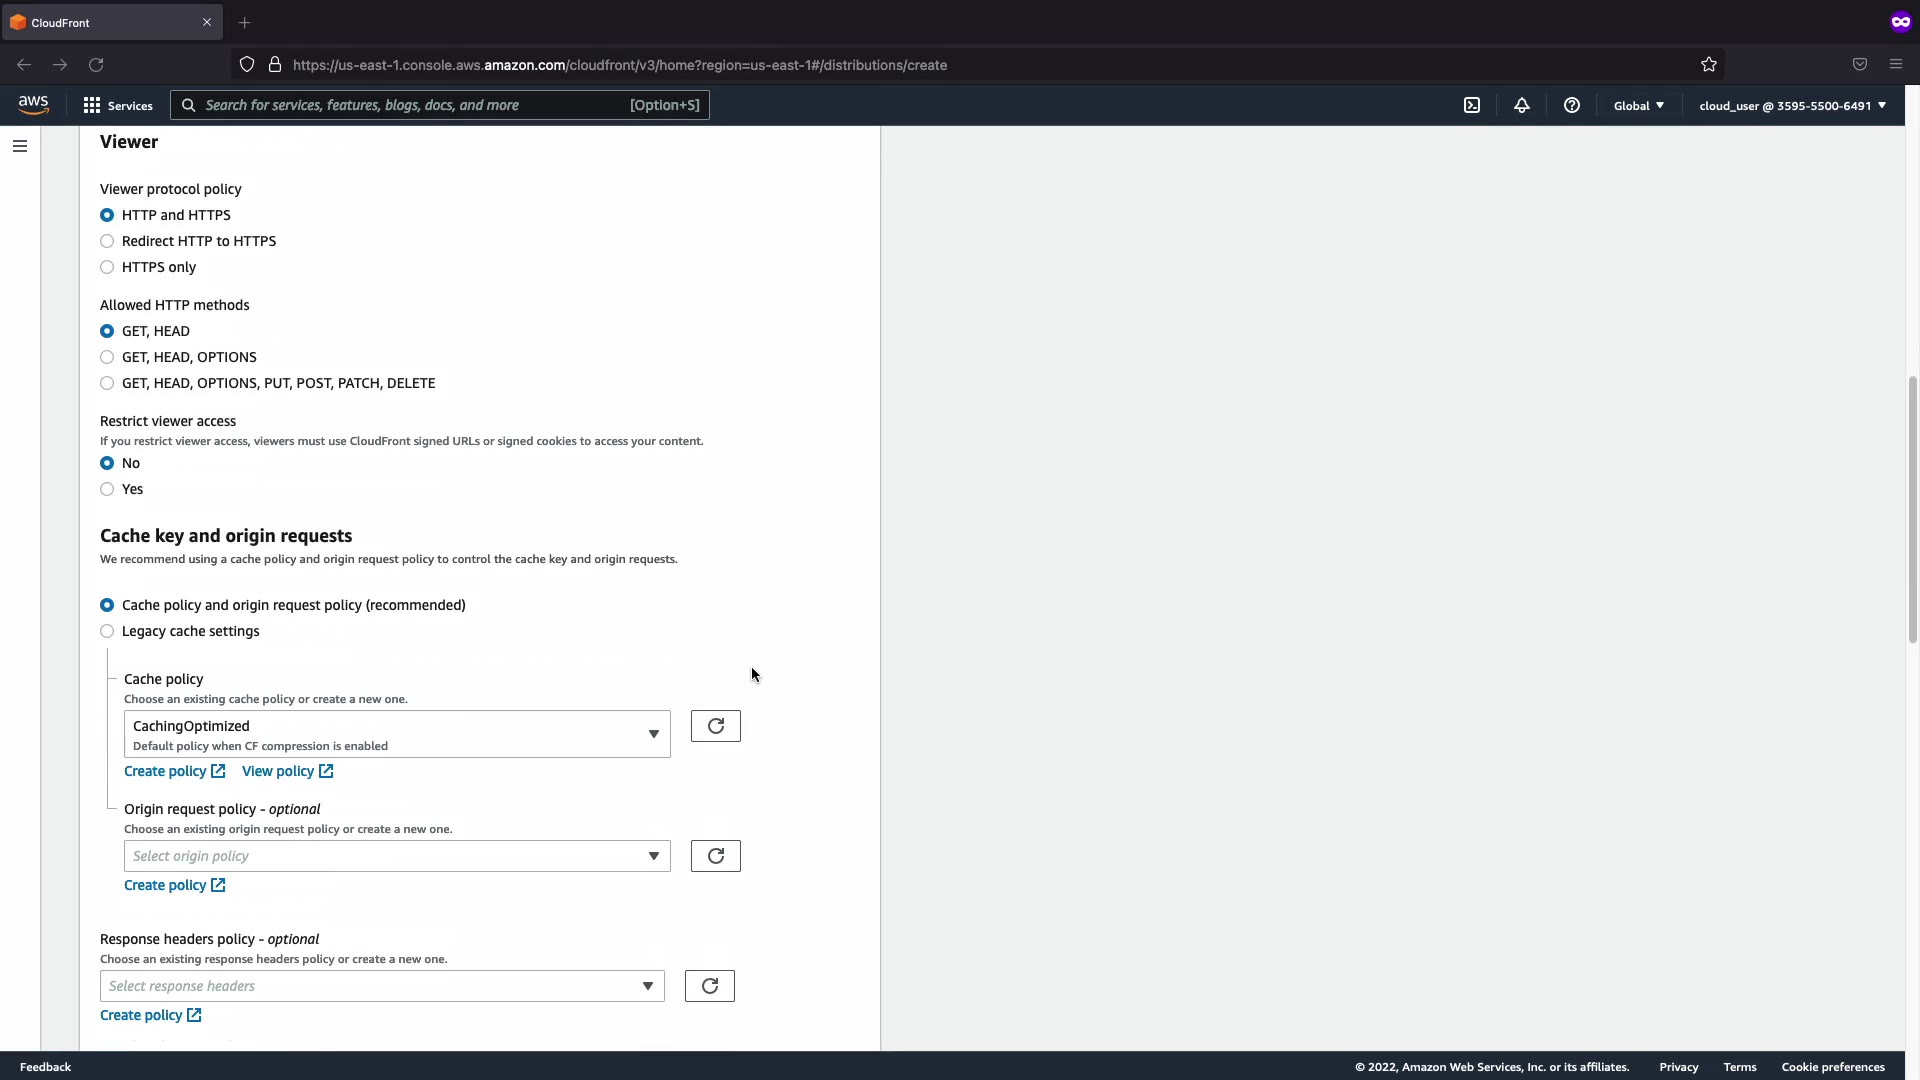Refresh the Response headers policy list

(x=709, y=986)
